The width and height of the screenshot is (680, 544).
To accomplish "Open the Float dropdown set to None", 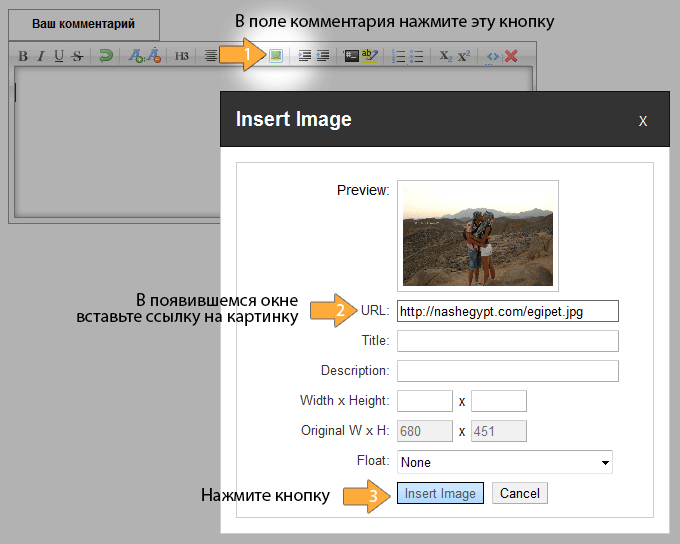I will (504, 462).
